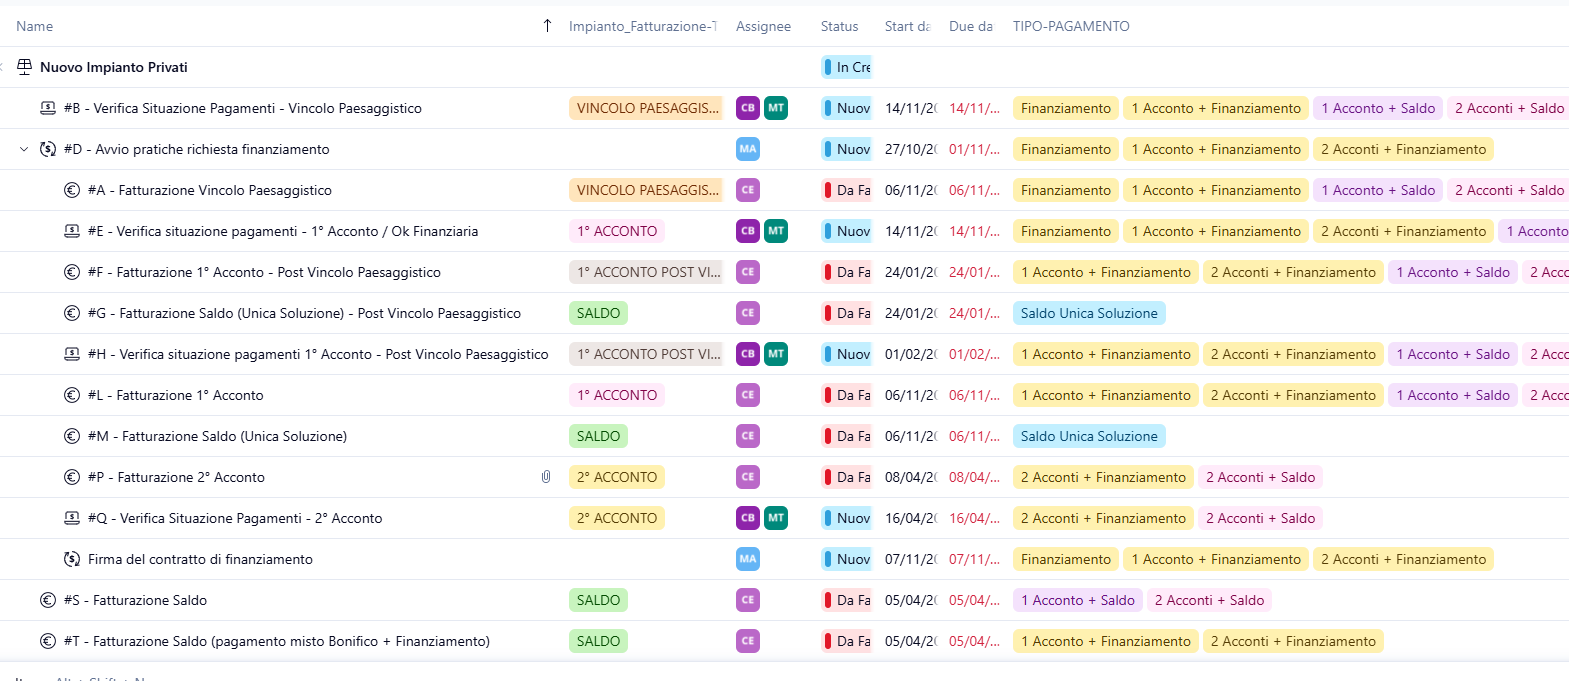Click the paperclip attachment icon on #P row

point(546,477)
